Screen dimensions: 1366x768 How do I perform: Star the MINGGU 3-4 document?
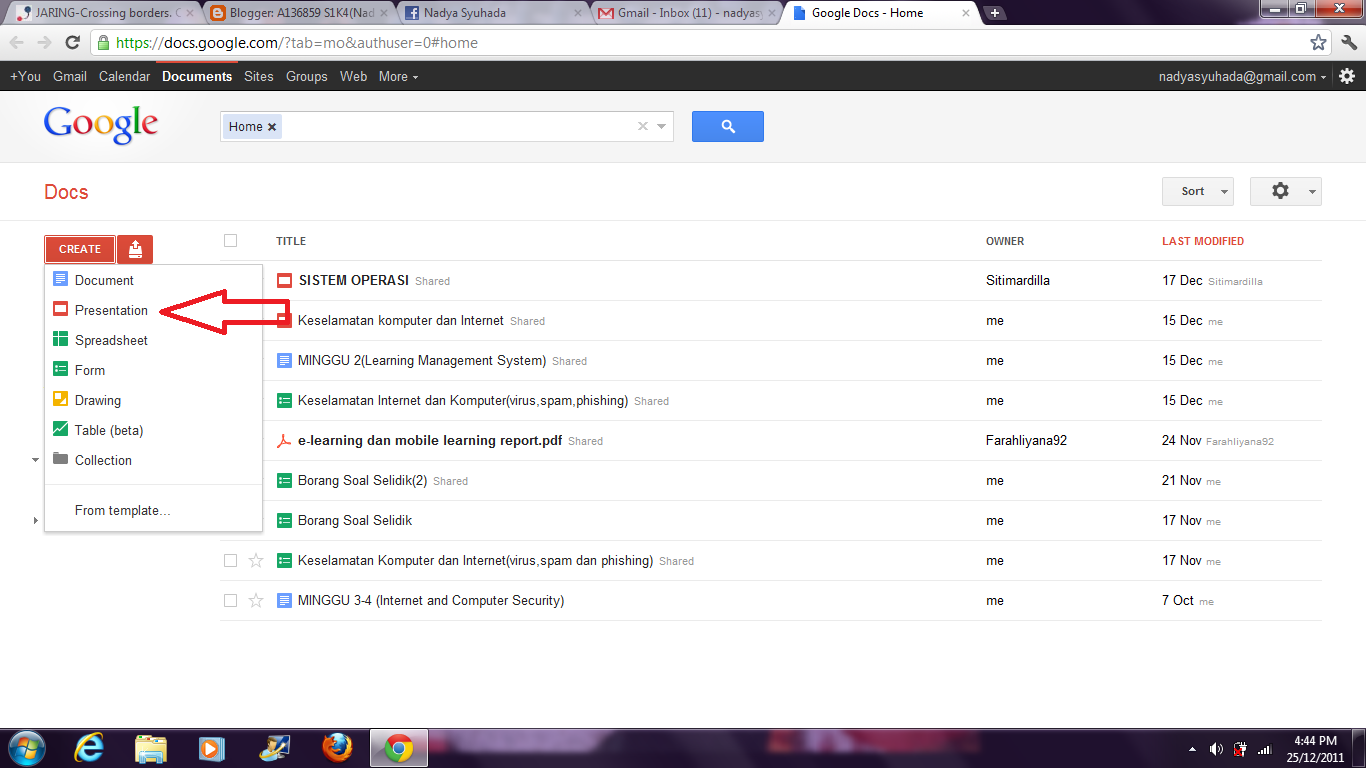click(x=256, y=601)
